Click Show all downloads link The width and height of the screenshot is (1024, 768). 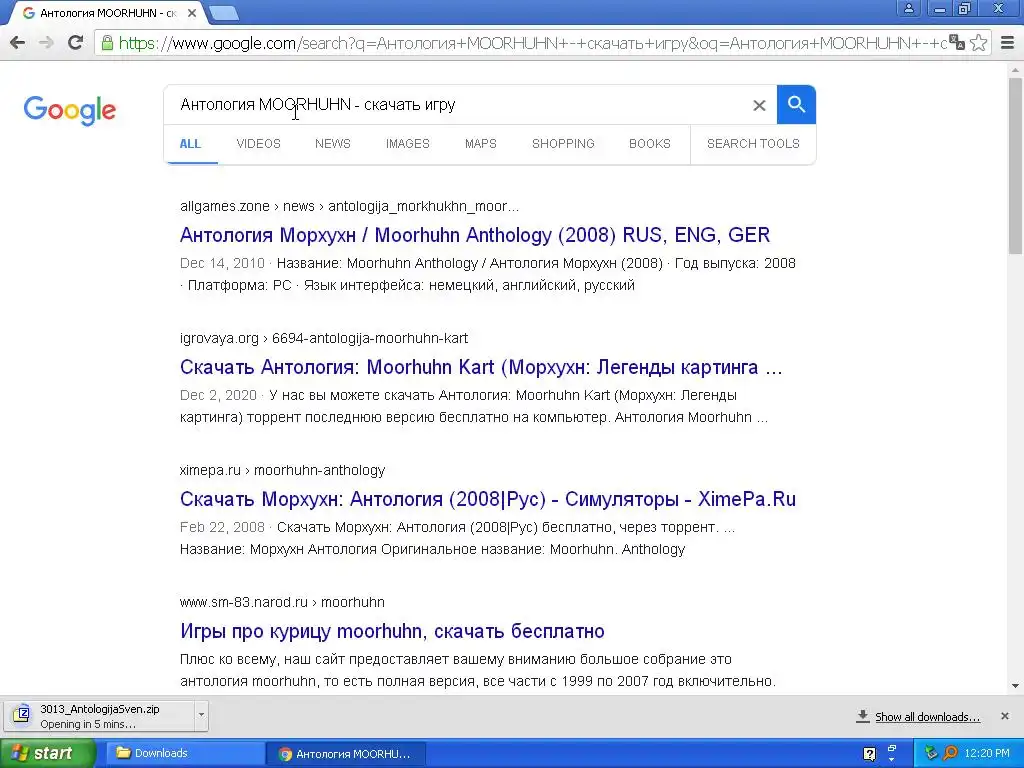coord(927,717)
